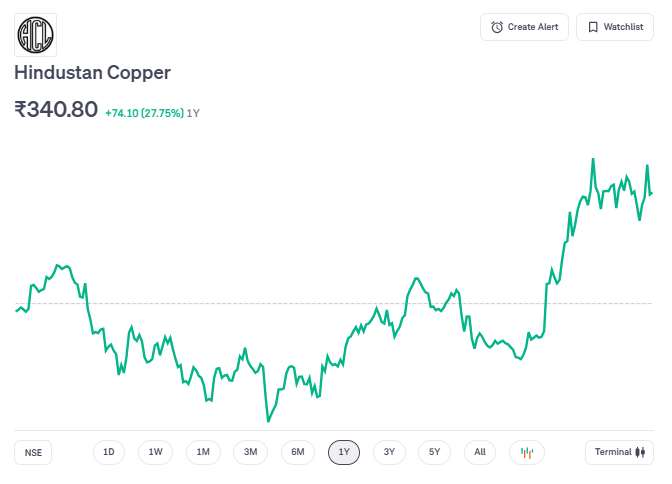
Task: Select the 1W time range
Action: (156, 452)
